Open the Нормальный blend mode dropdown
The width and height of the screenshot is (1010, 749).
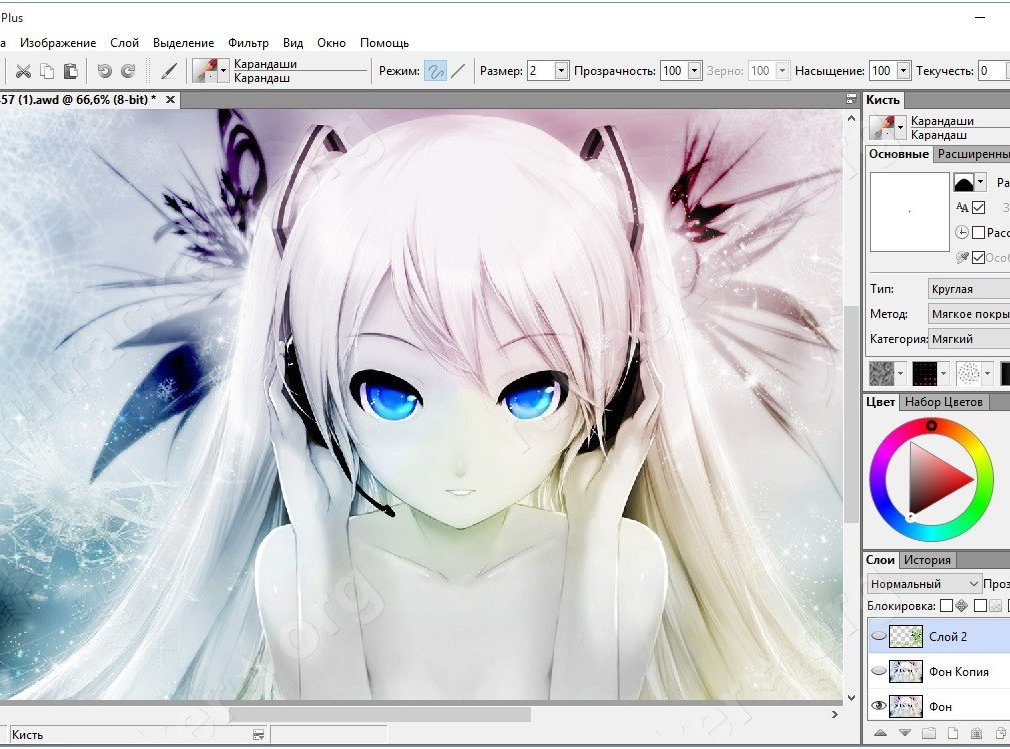click(x=924, y=583)
